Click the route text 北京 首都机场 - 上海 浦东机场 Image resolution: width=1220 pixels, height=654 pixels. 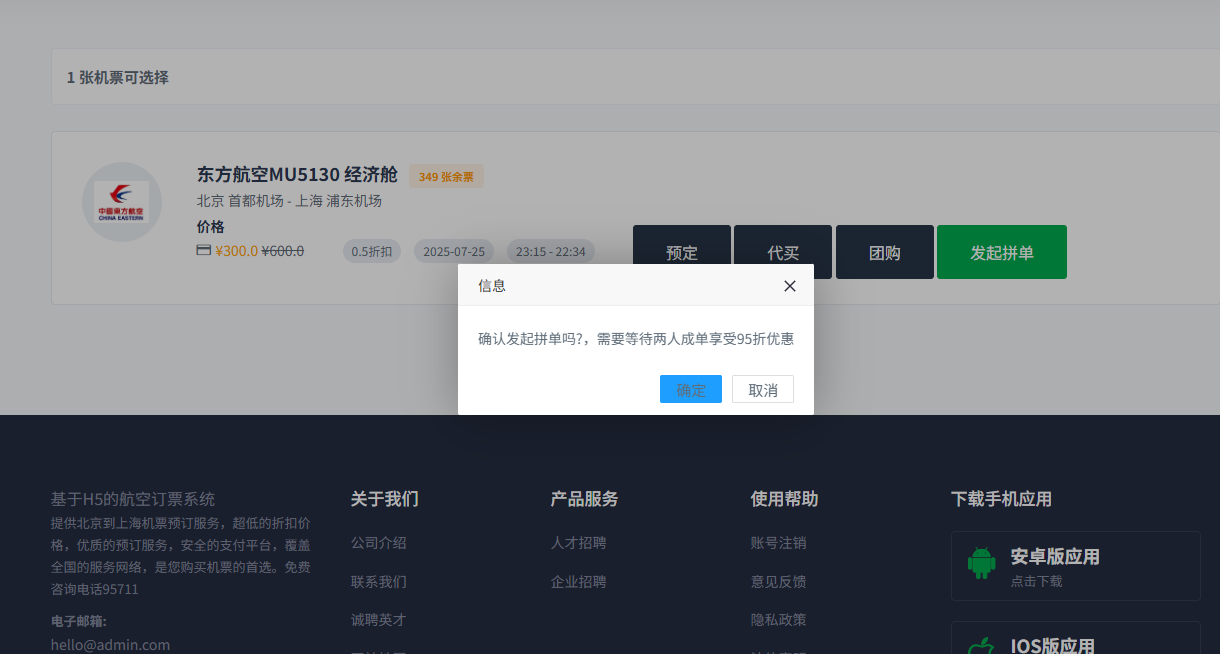tap(289, 201)
